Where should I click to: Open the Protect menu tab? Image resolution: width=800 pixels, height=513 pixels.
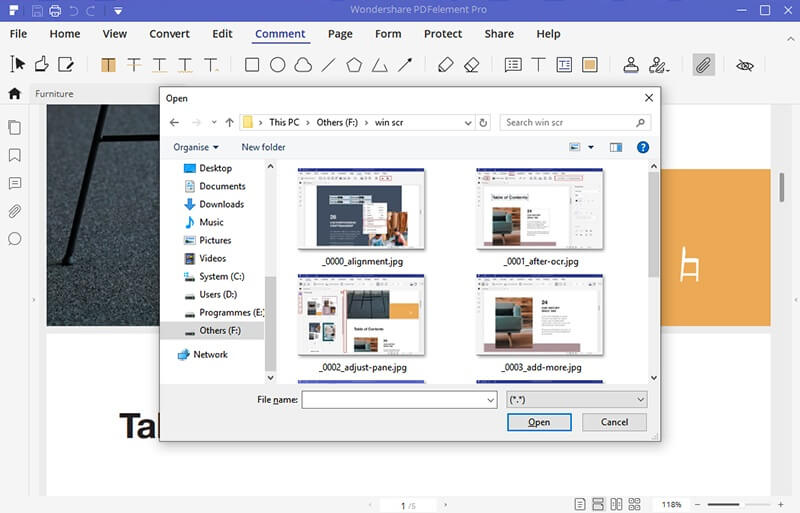(x=443, y=34)
